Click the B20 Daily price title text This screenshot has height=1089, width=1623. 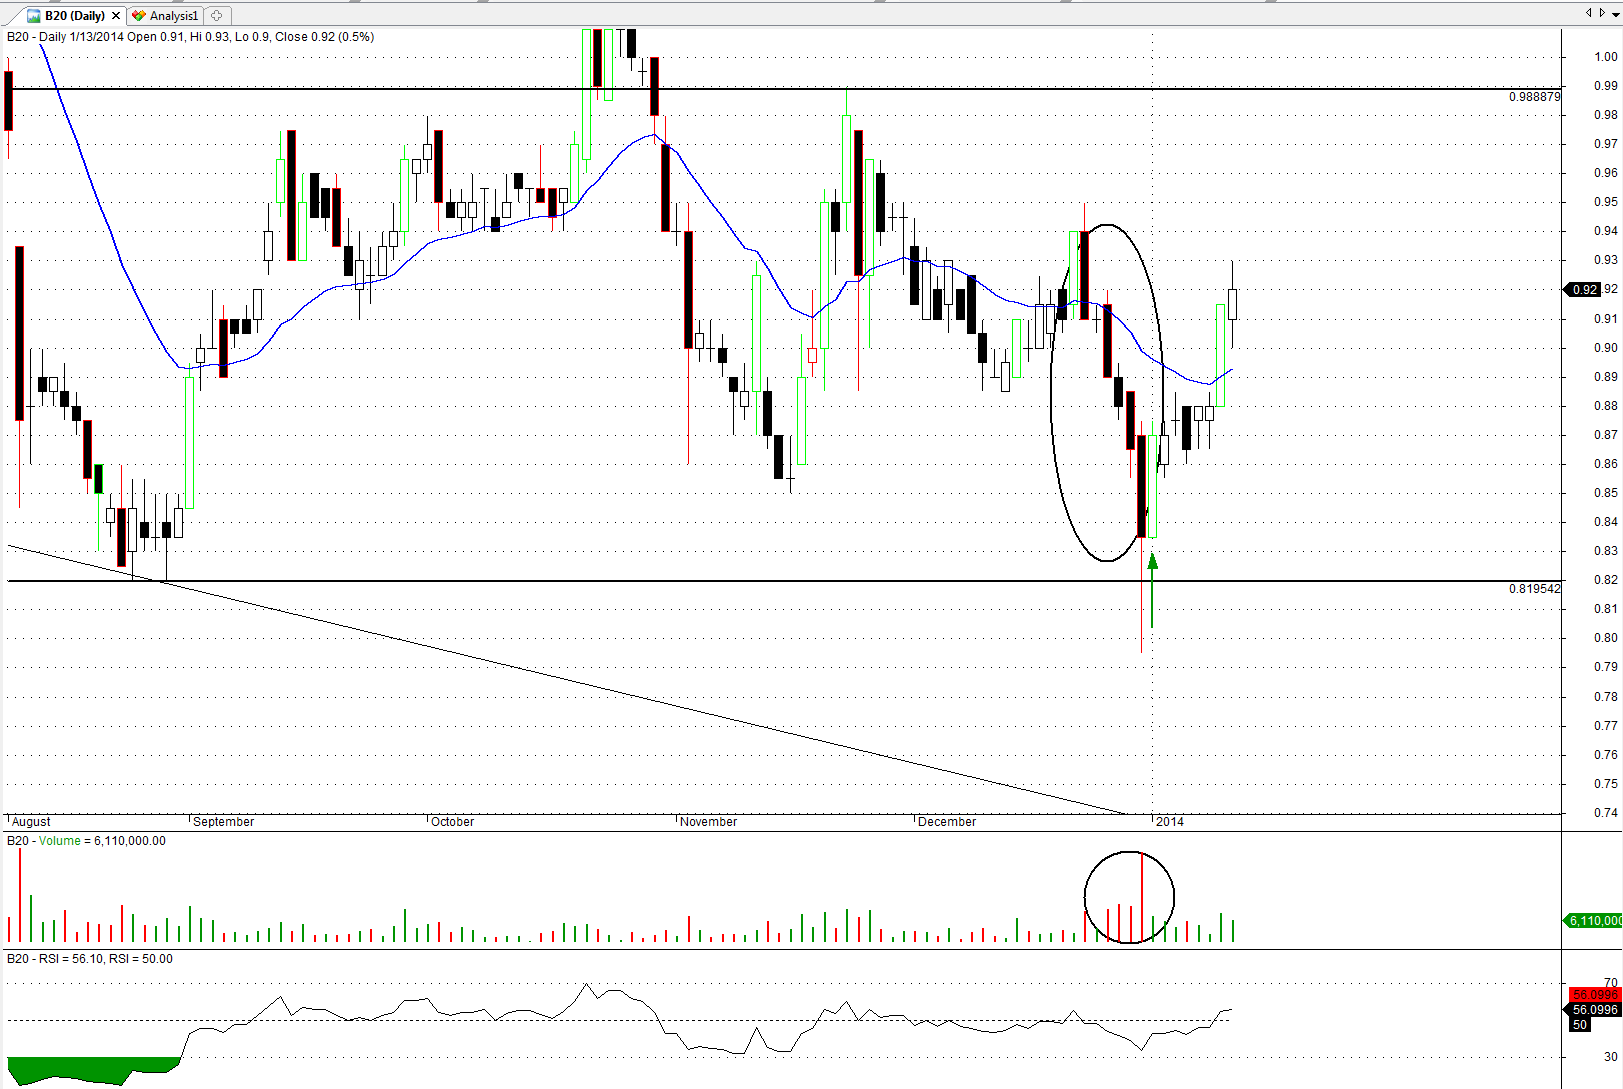[190, 37]
